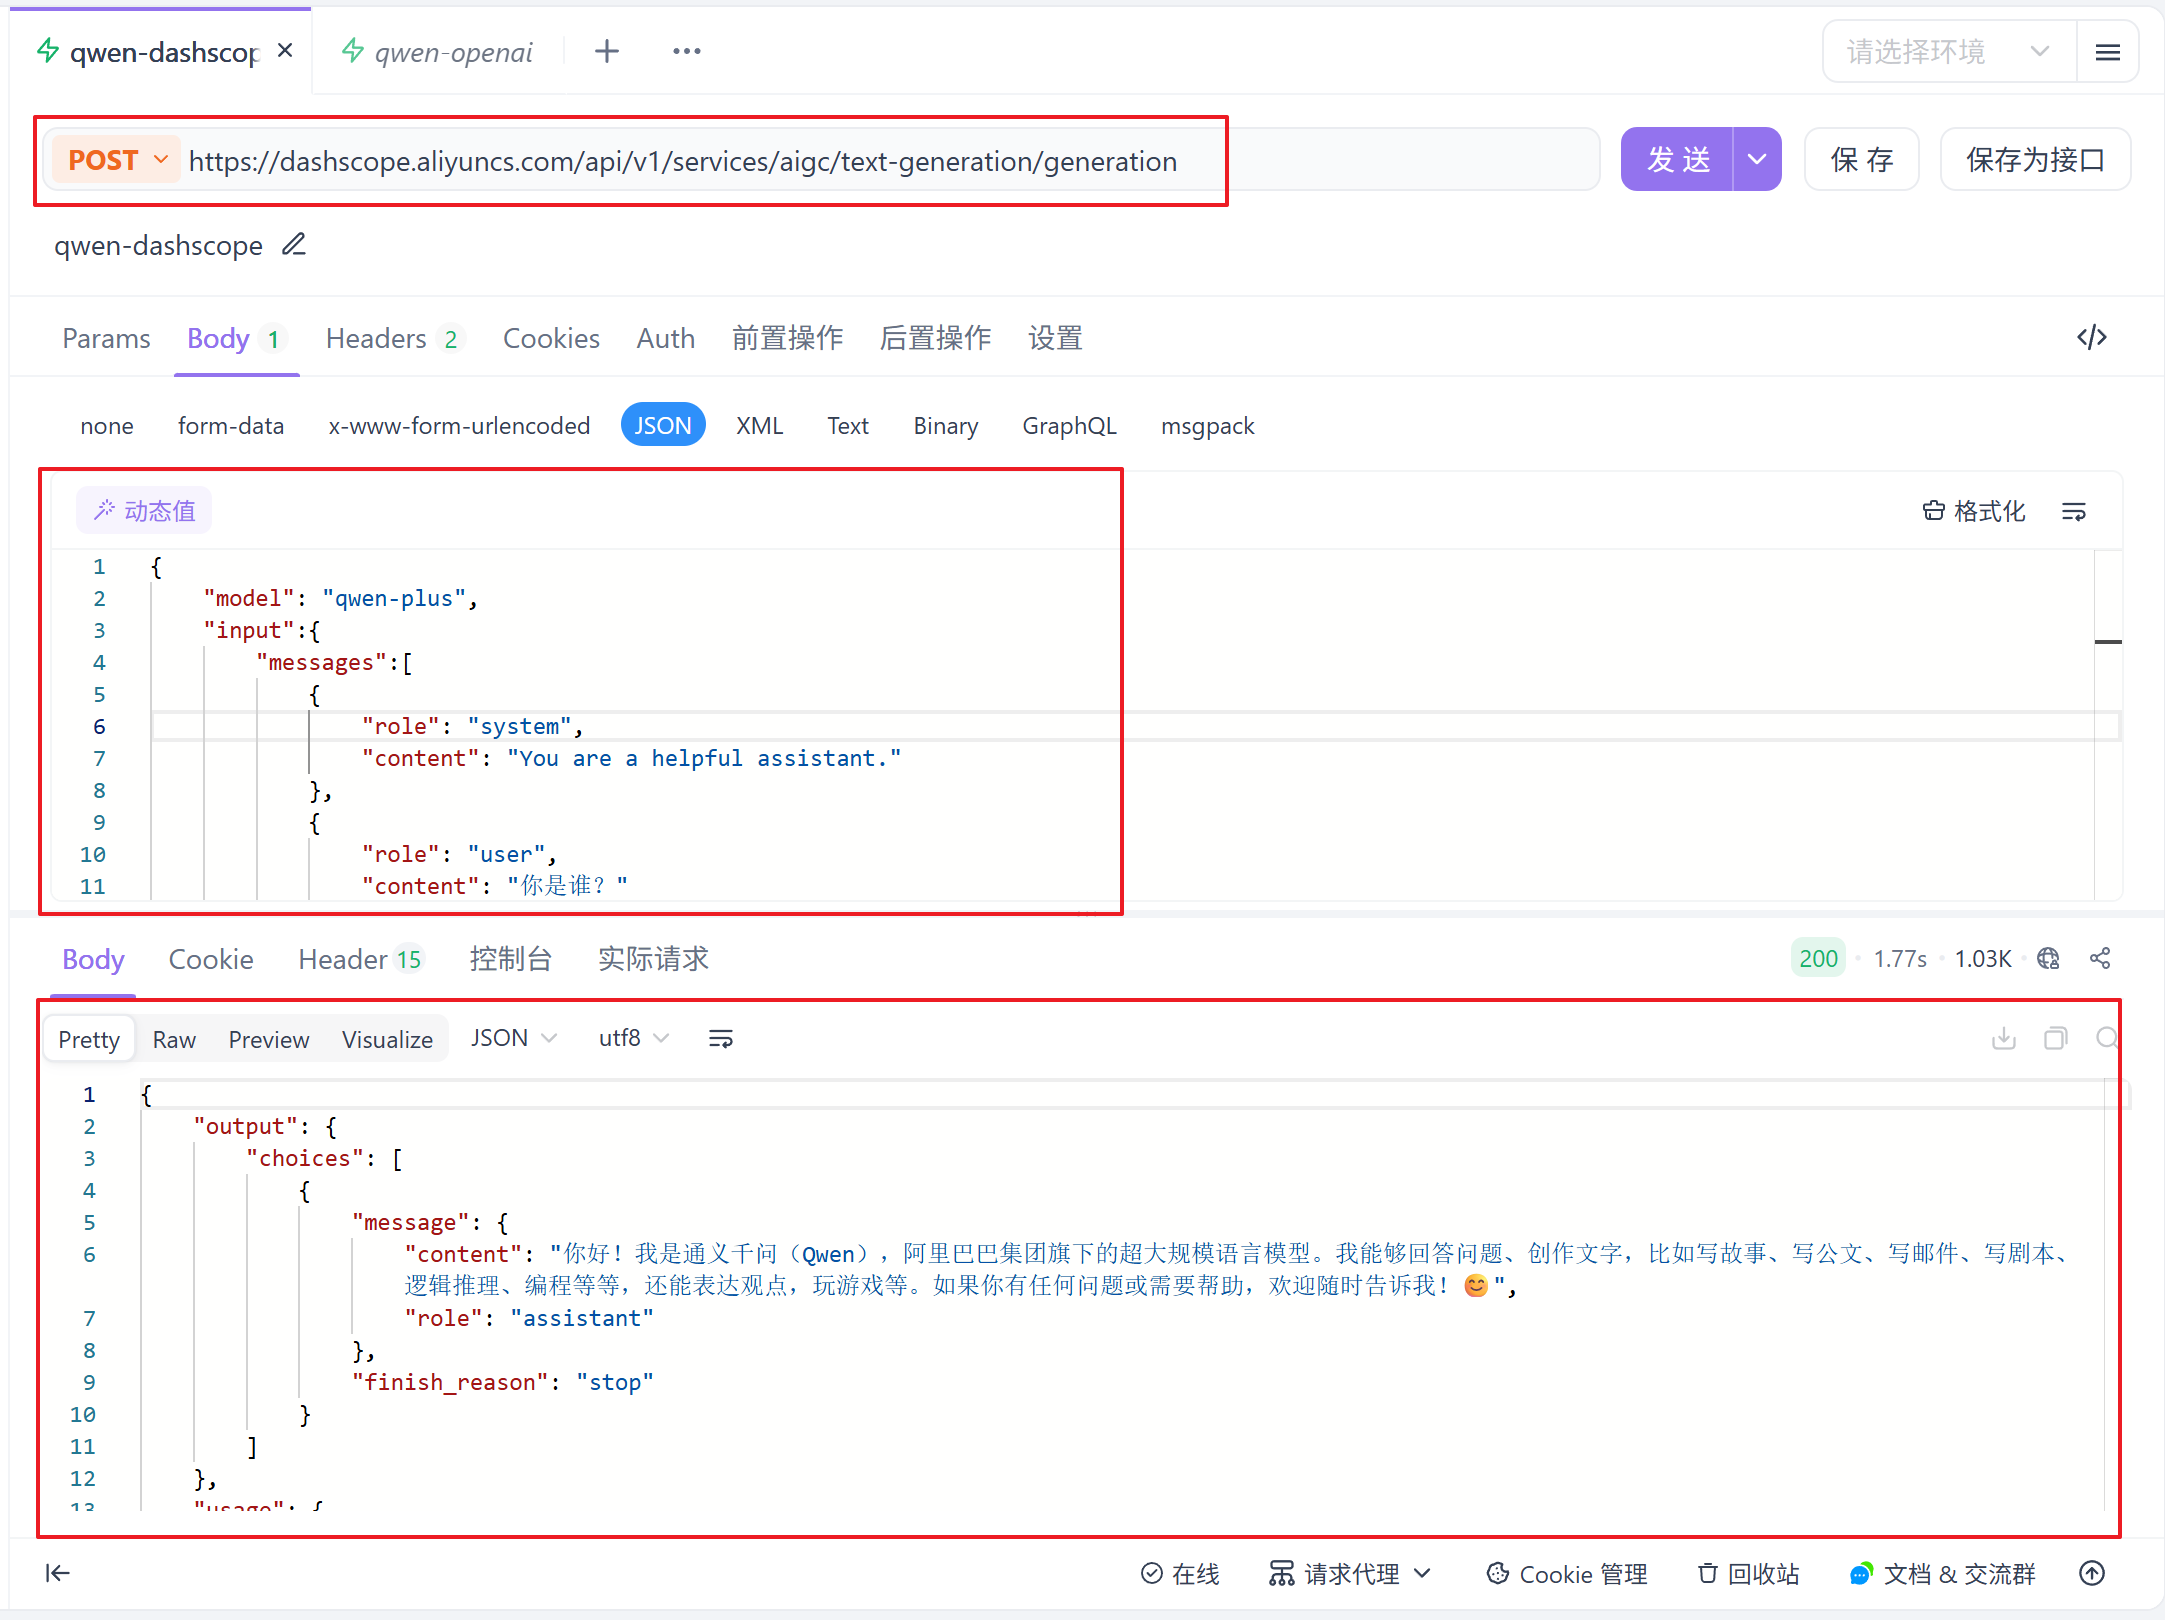The width and height of the screenshot is (2165, 1620).
Task: Copy response body with the copy icon
Action: pyautogui.click(x=2055, y=1038)
